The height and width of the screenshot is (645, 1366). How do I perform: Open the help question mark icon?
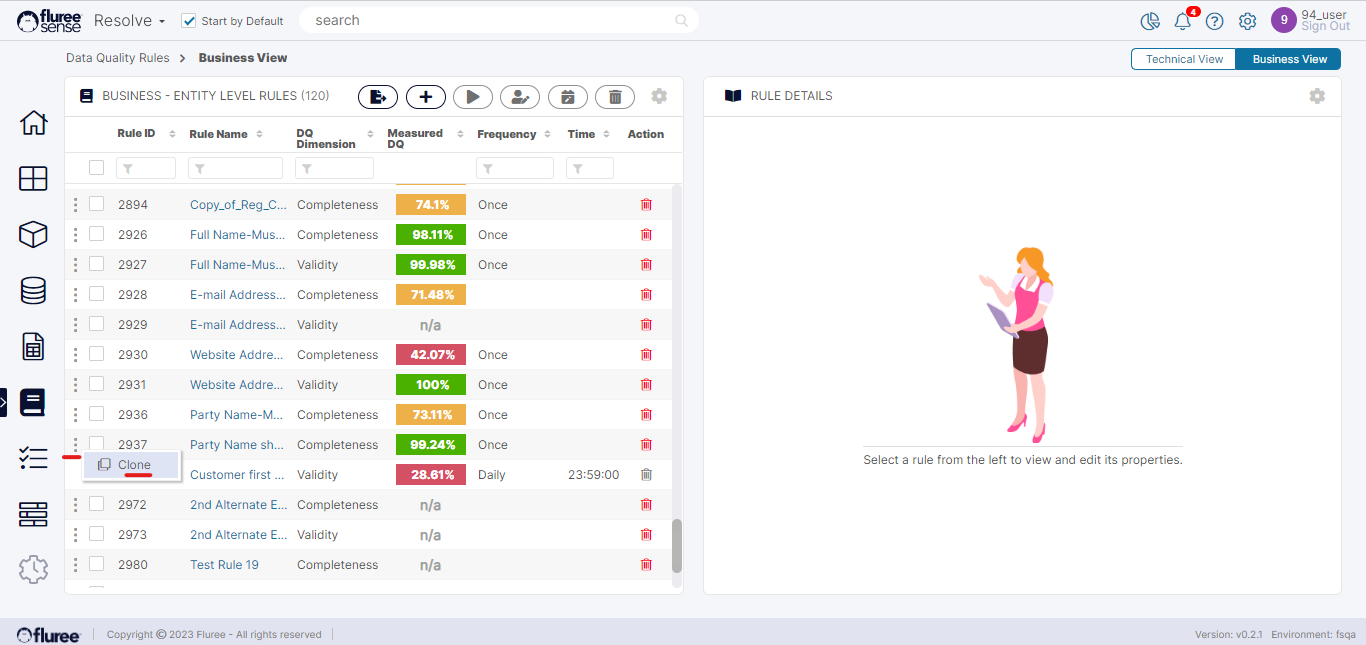pyautogui.click(x=1214, y=21)
